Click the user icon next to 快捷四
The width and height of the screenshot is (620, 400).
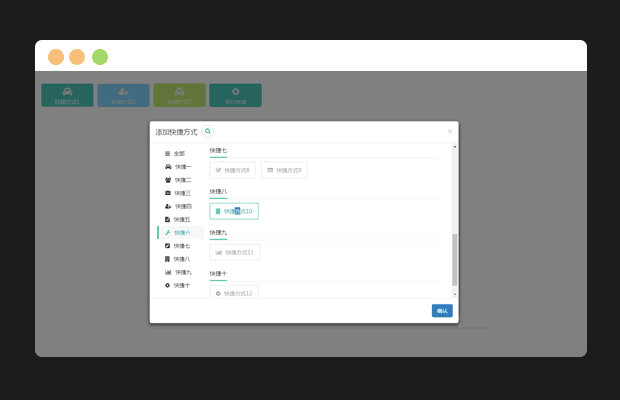click(x=168, y=206)
